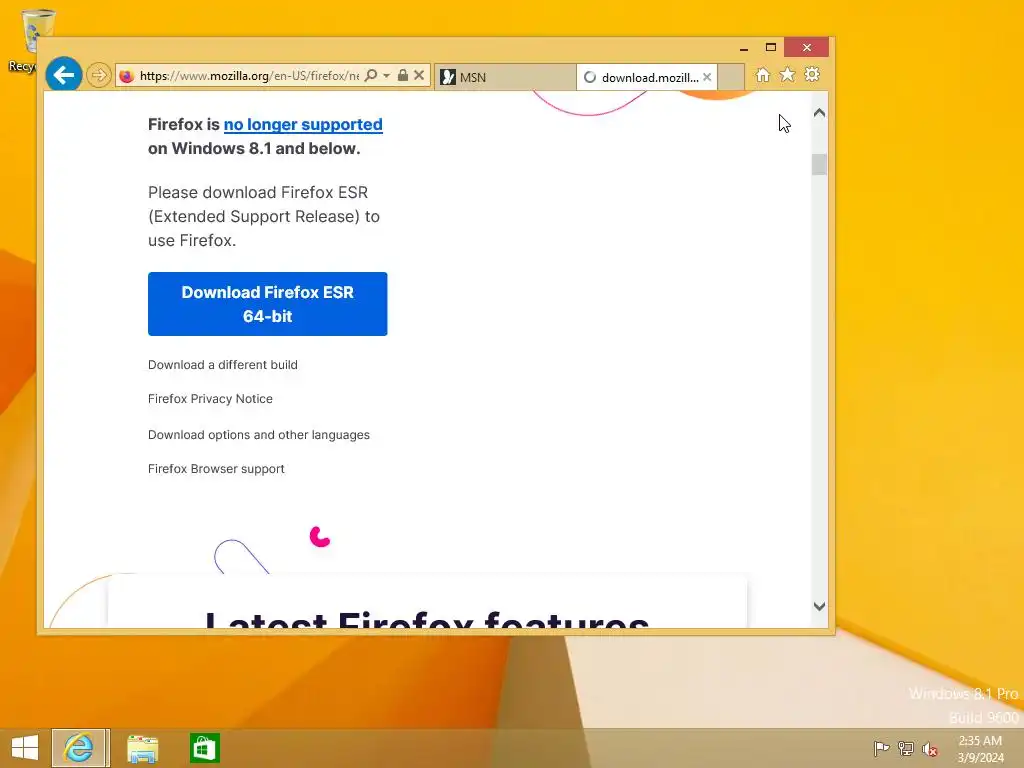Close the Internet Explorer window
Screen dimensions: 1024x768
pyautogui.click(x=807, y=48)
